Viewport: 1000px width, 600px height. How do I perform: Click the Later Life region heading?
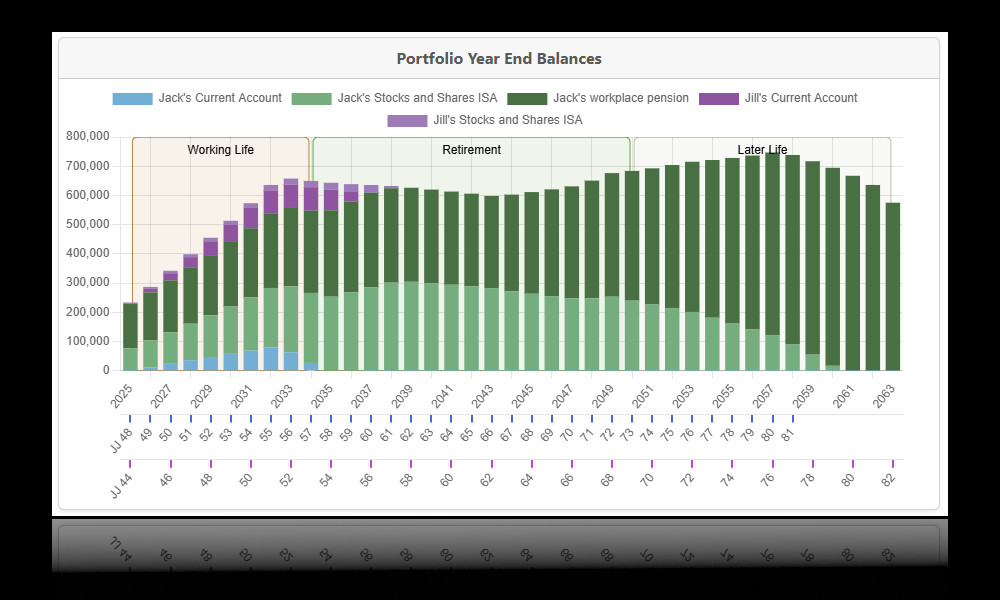(763, 150)
